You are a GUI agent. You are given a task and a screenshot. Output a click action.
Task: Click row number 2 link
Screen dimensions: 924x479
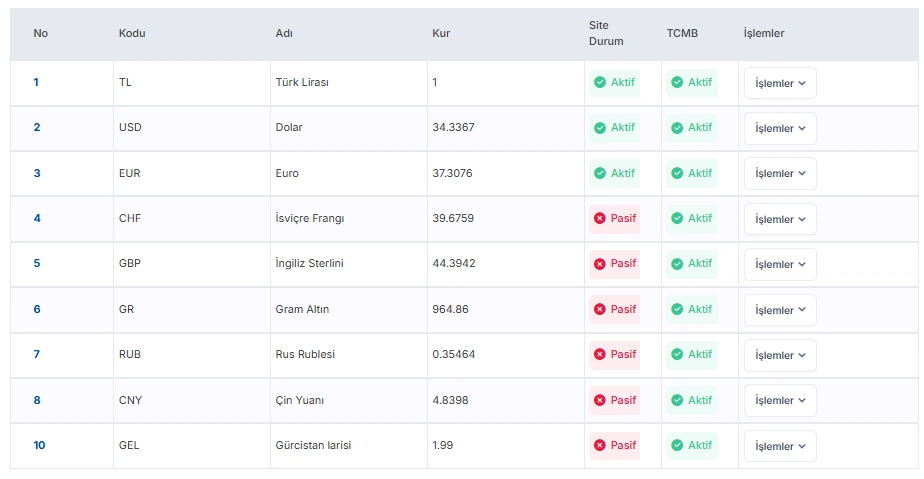click(x=37, y=127)
